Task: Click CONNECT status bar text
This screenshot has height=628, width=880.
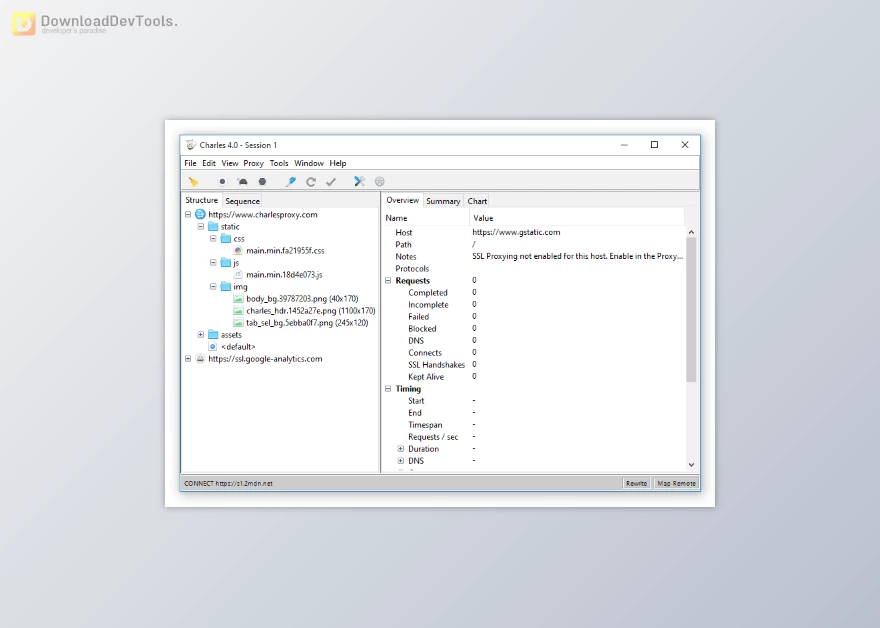Action: pos(228,483)
